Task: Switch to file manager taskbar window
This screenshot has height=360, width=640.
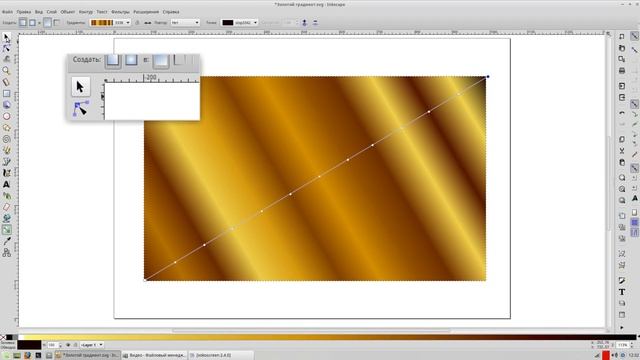Action: [x=155, y=356]
